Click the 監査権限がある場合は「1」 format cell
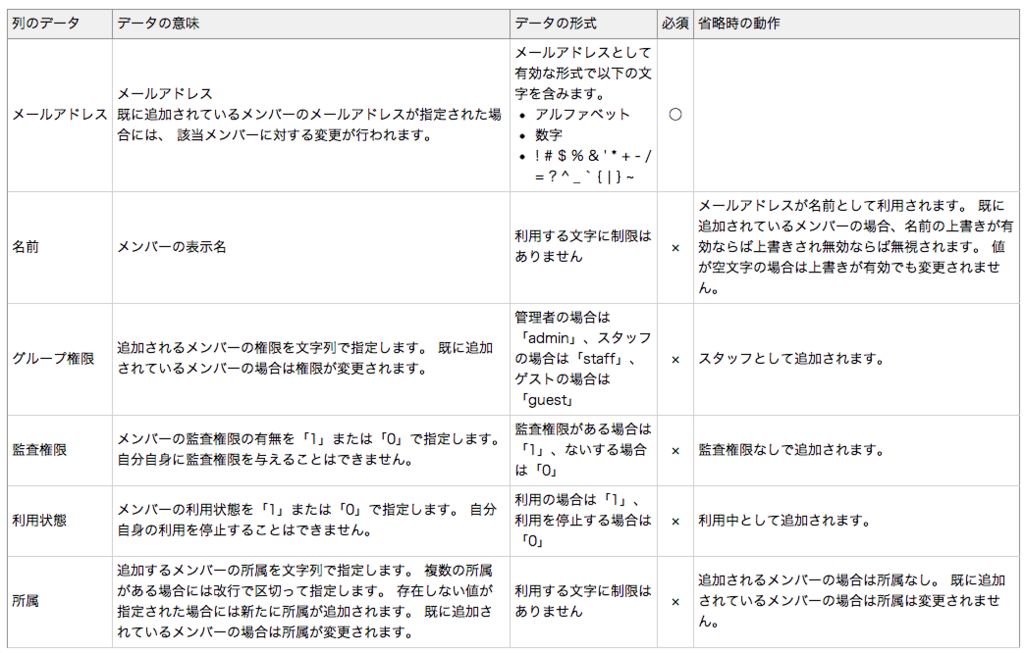 583,450
